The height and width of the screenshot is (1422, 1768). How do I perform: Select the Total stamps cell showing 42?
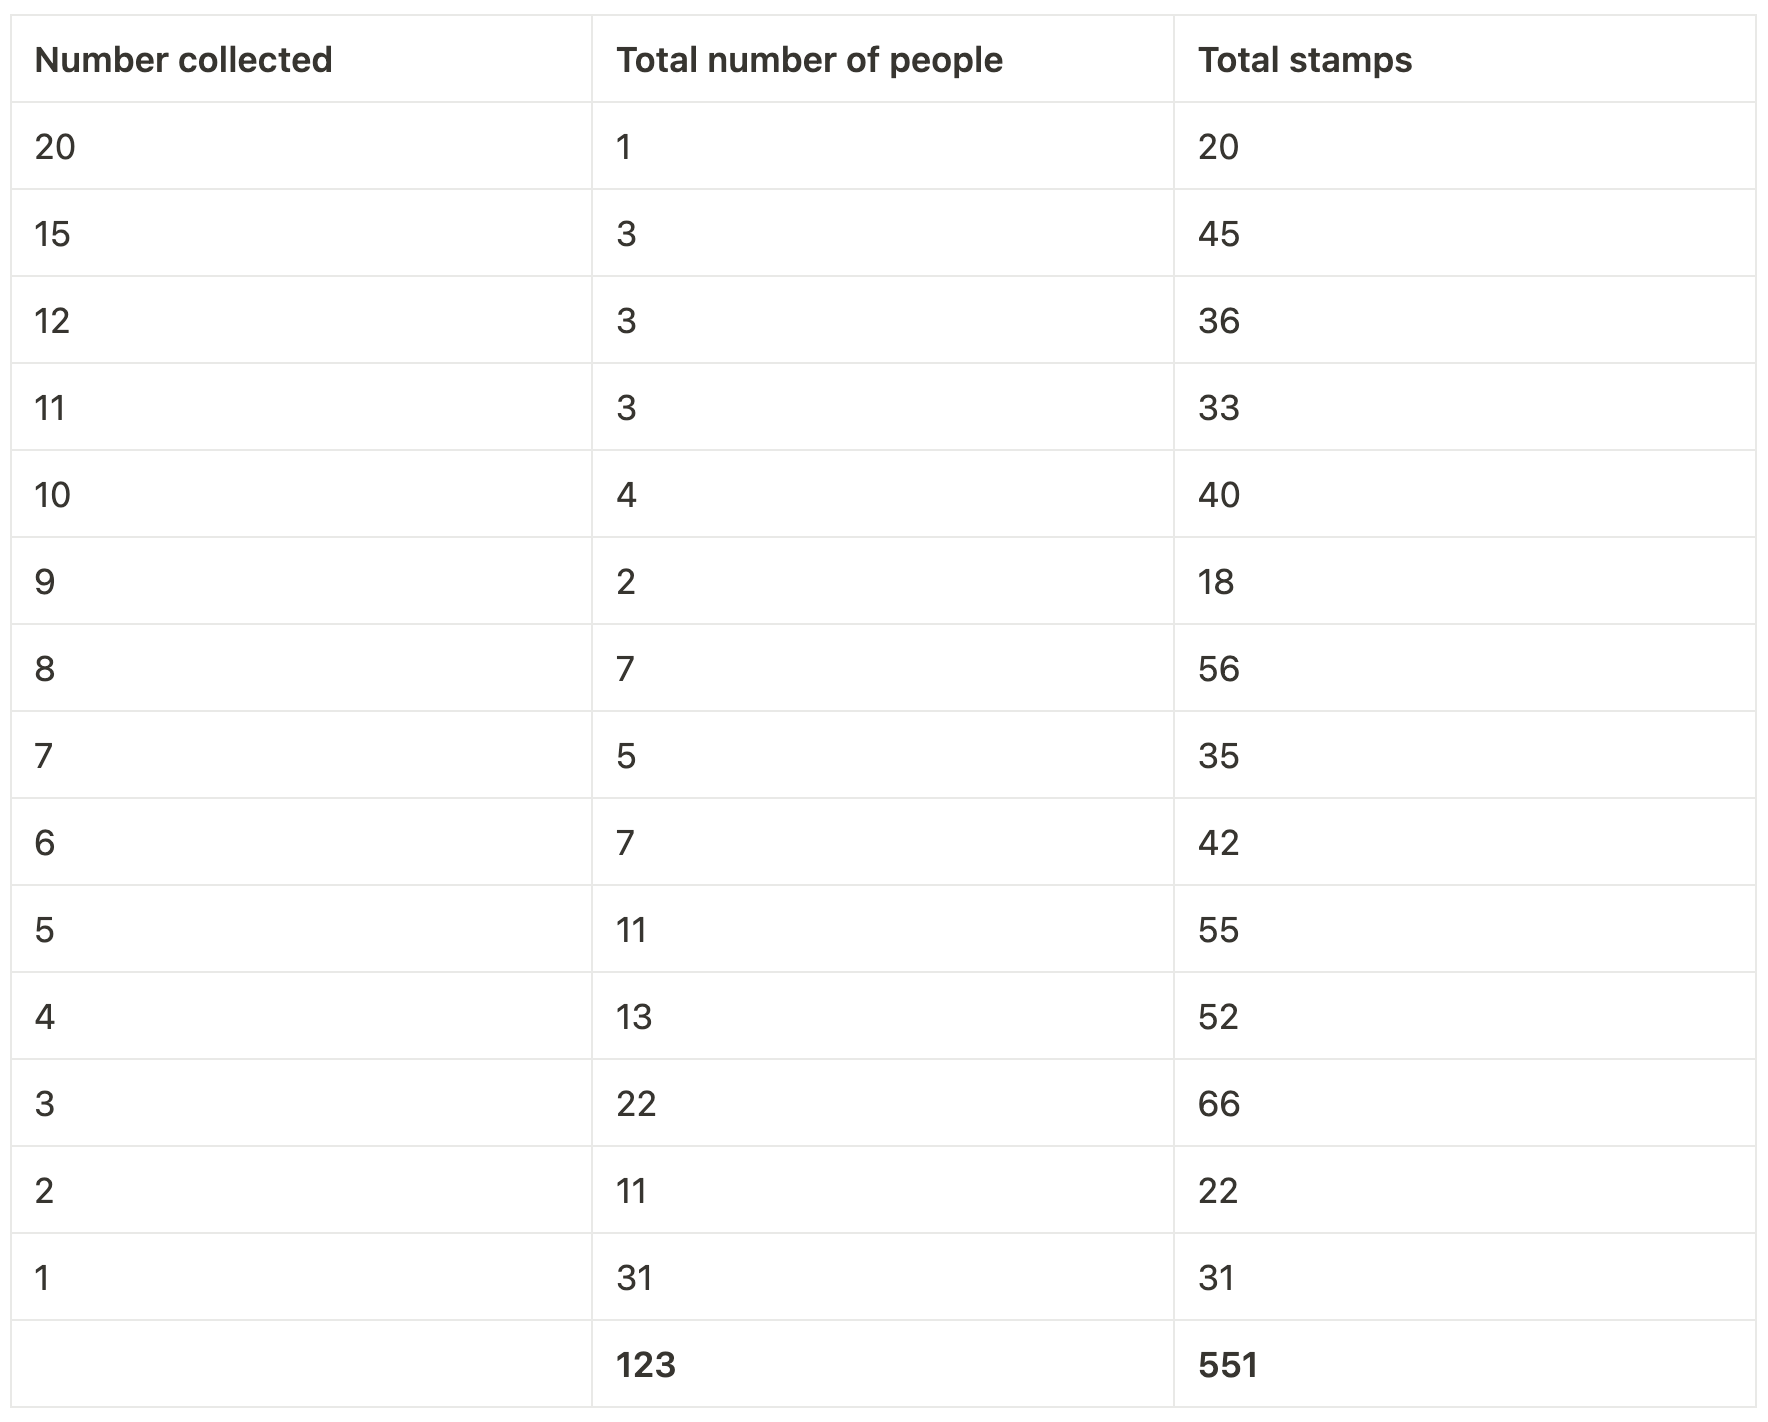tap(1219, 843)
